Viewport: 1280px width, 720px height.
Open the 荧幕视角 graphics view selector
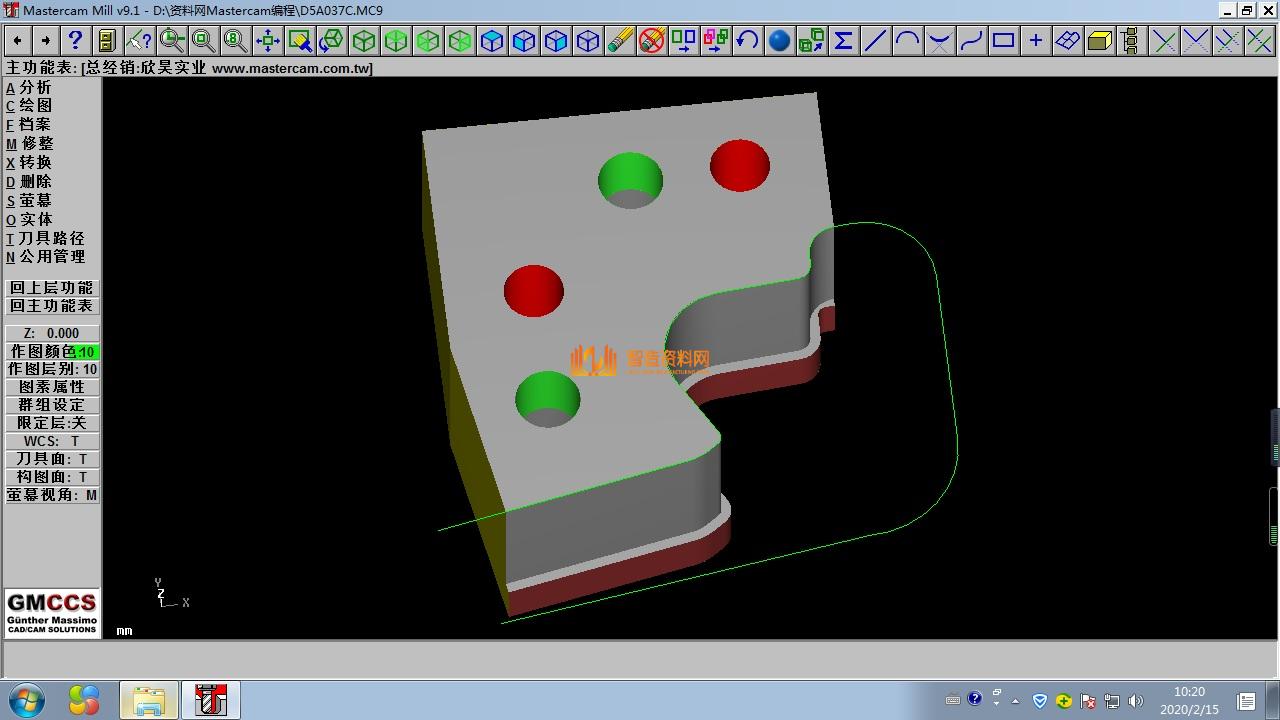[x=52, y=495]
